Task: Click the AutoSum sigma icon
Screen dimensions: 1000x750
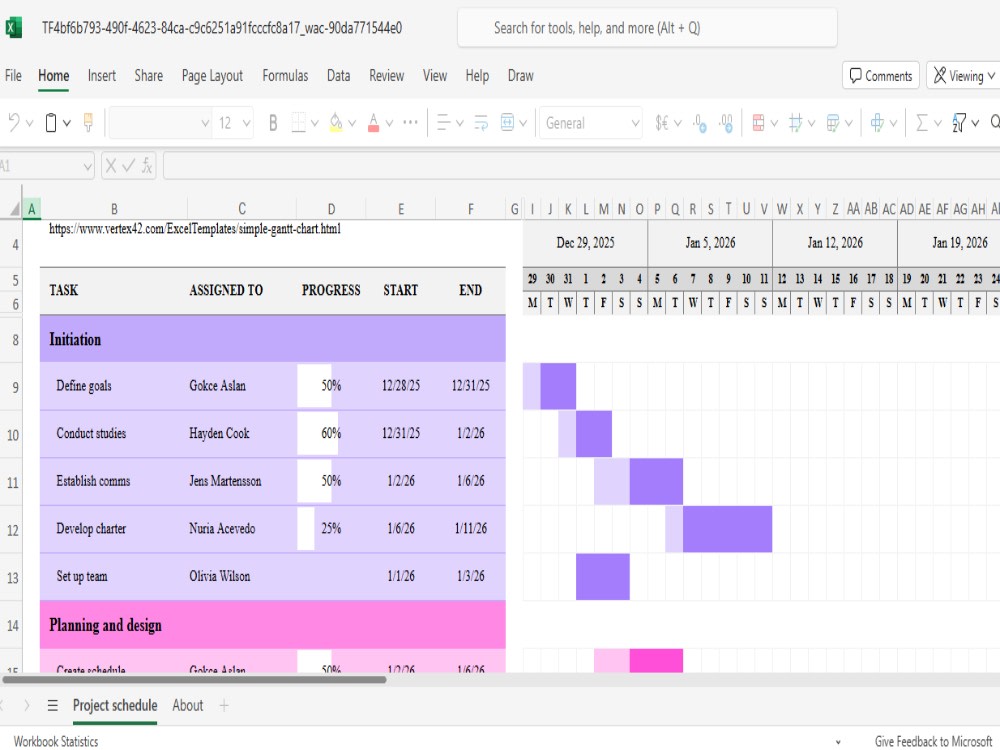Action: pos(922,122)
